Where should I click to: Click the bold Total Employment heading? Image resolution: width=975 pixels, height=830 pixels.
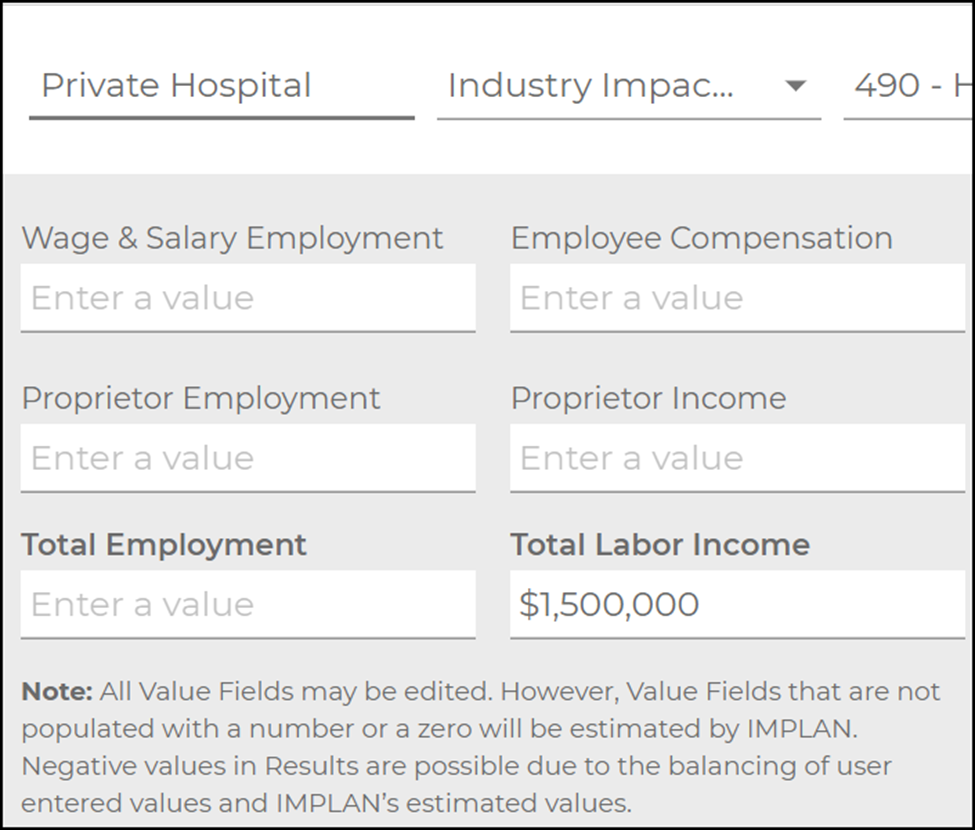(x=163, y=545)
